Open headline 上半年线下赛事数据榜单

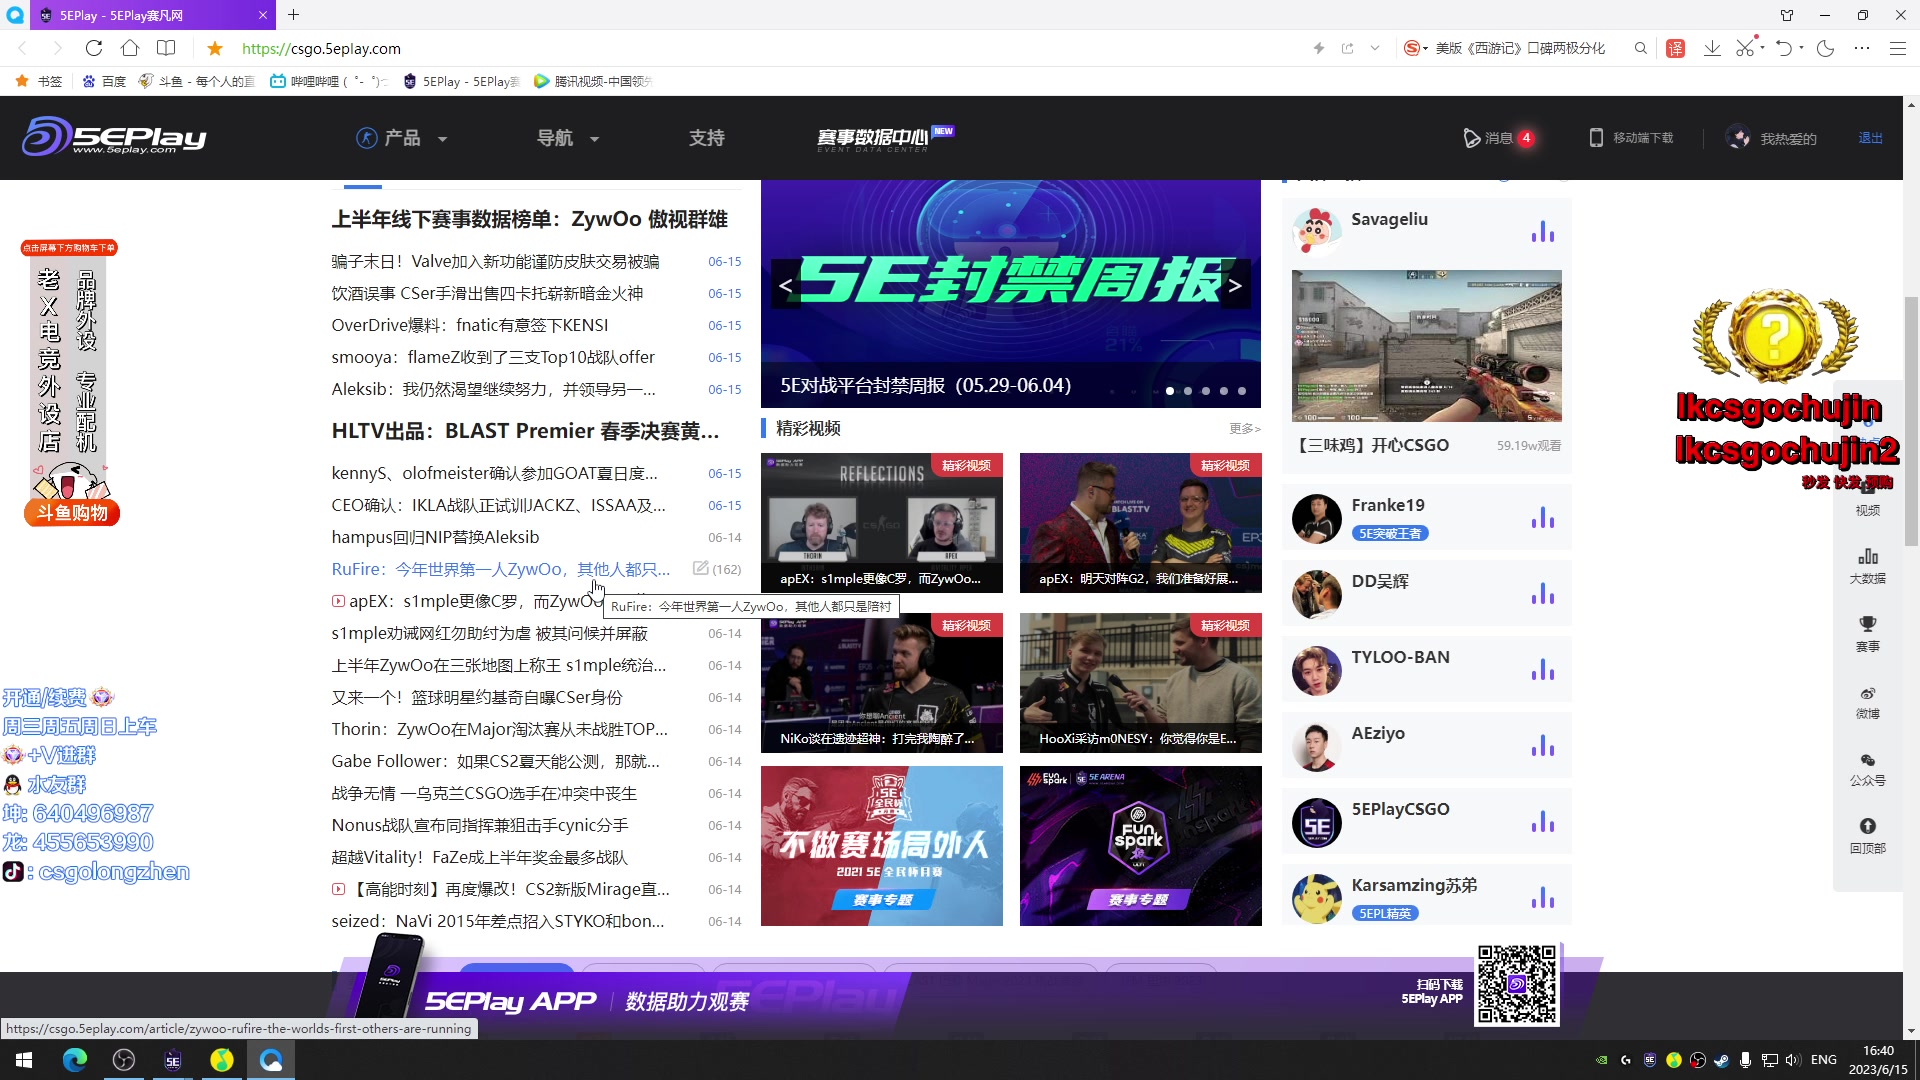click(x=530, y=219)
